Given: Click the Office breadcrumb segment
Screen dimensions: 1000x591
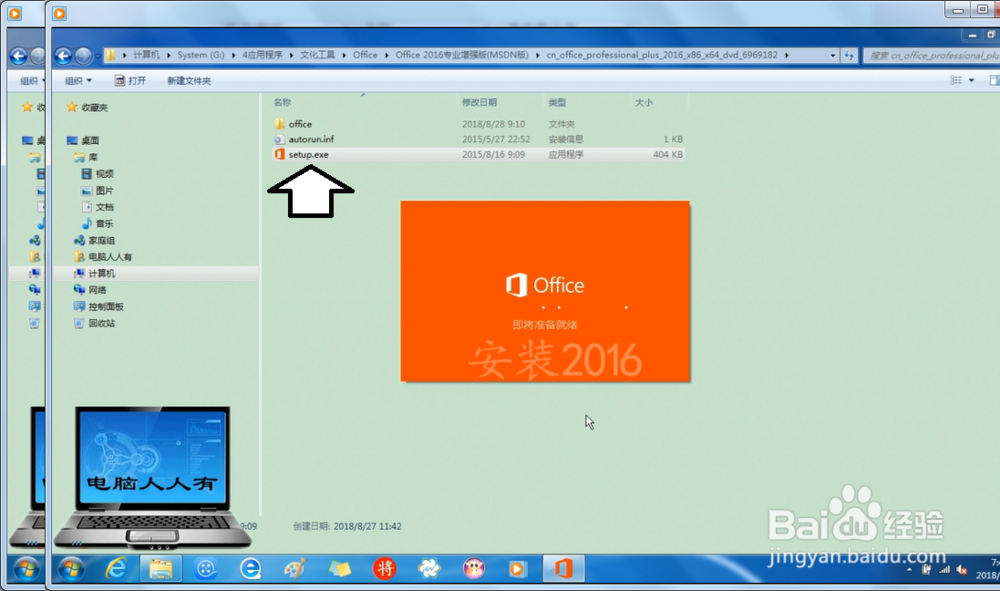Looking at the screenshot, I should [365, 55].
